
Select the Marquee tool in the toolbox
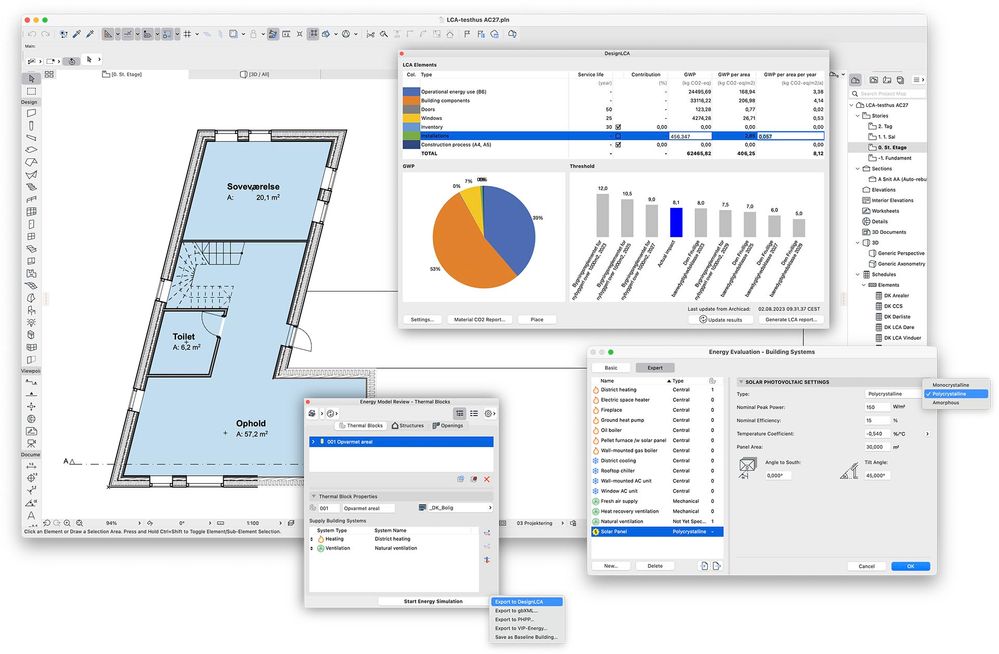[31, 91]
